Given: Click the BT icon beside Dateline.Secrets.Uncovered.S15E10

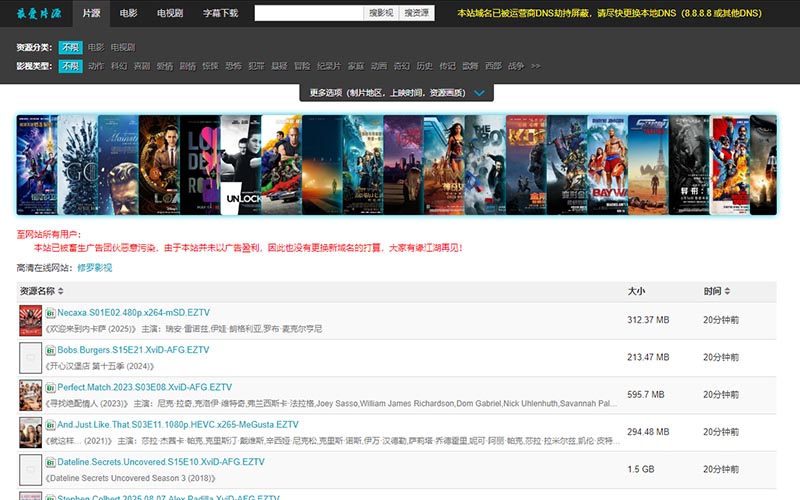Looking at the screenshot, I should 51,462.
